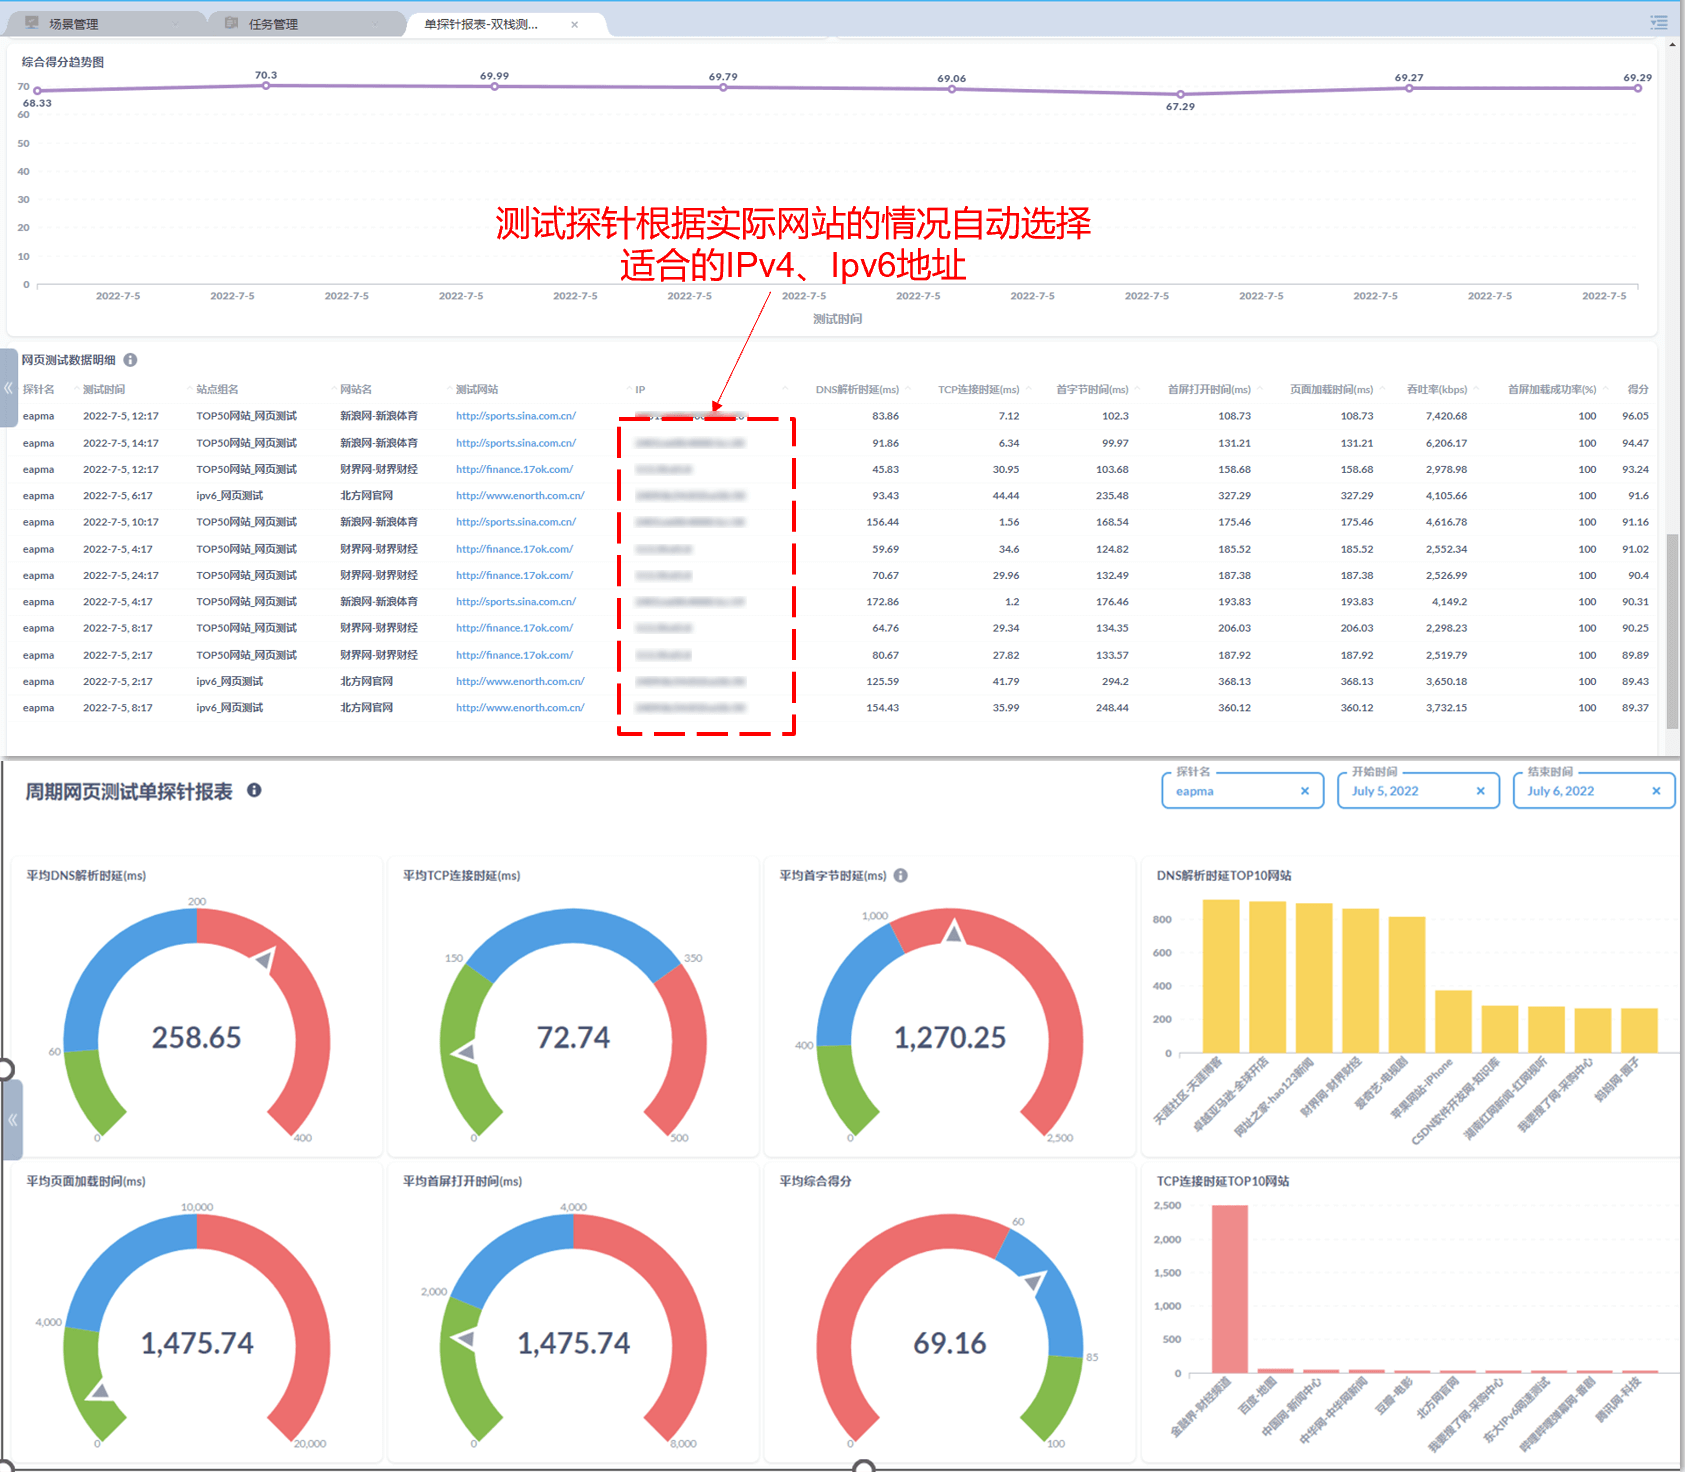
Task: Click the info icon beside 网页测试数据明细
Action: [x=130, y=360]
